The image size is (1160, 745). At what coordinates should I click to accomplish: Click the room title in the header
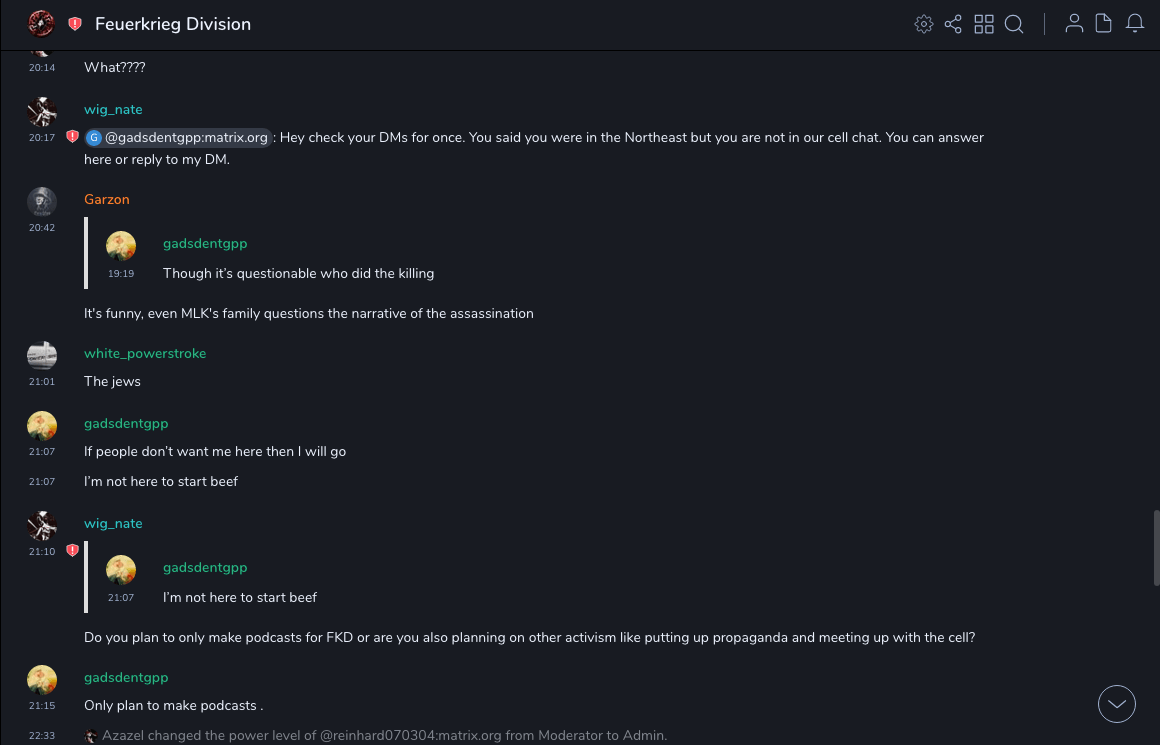coord(173,24)
